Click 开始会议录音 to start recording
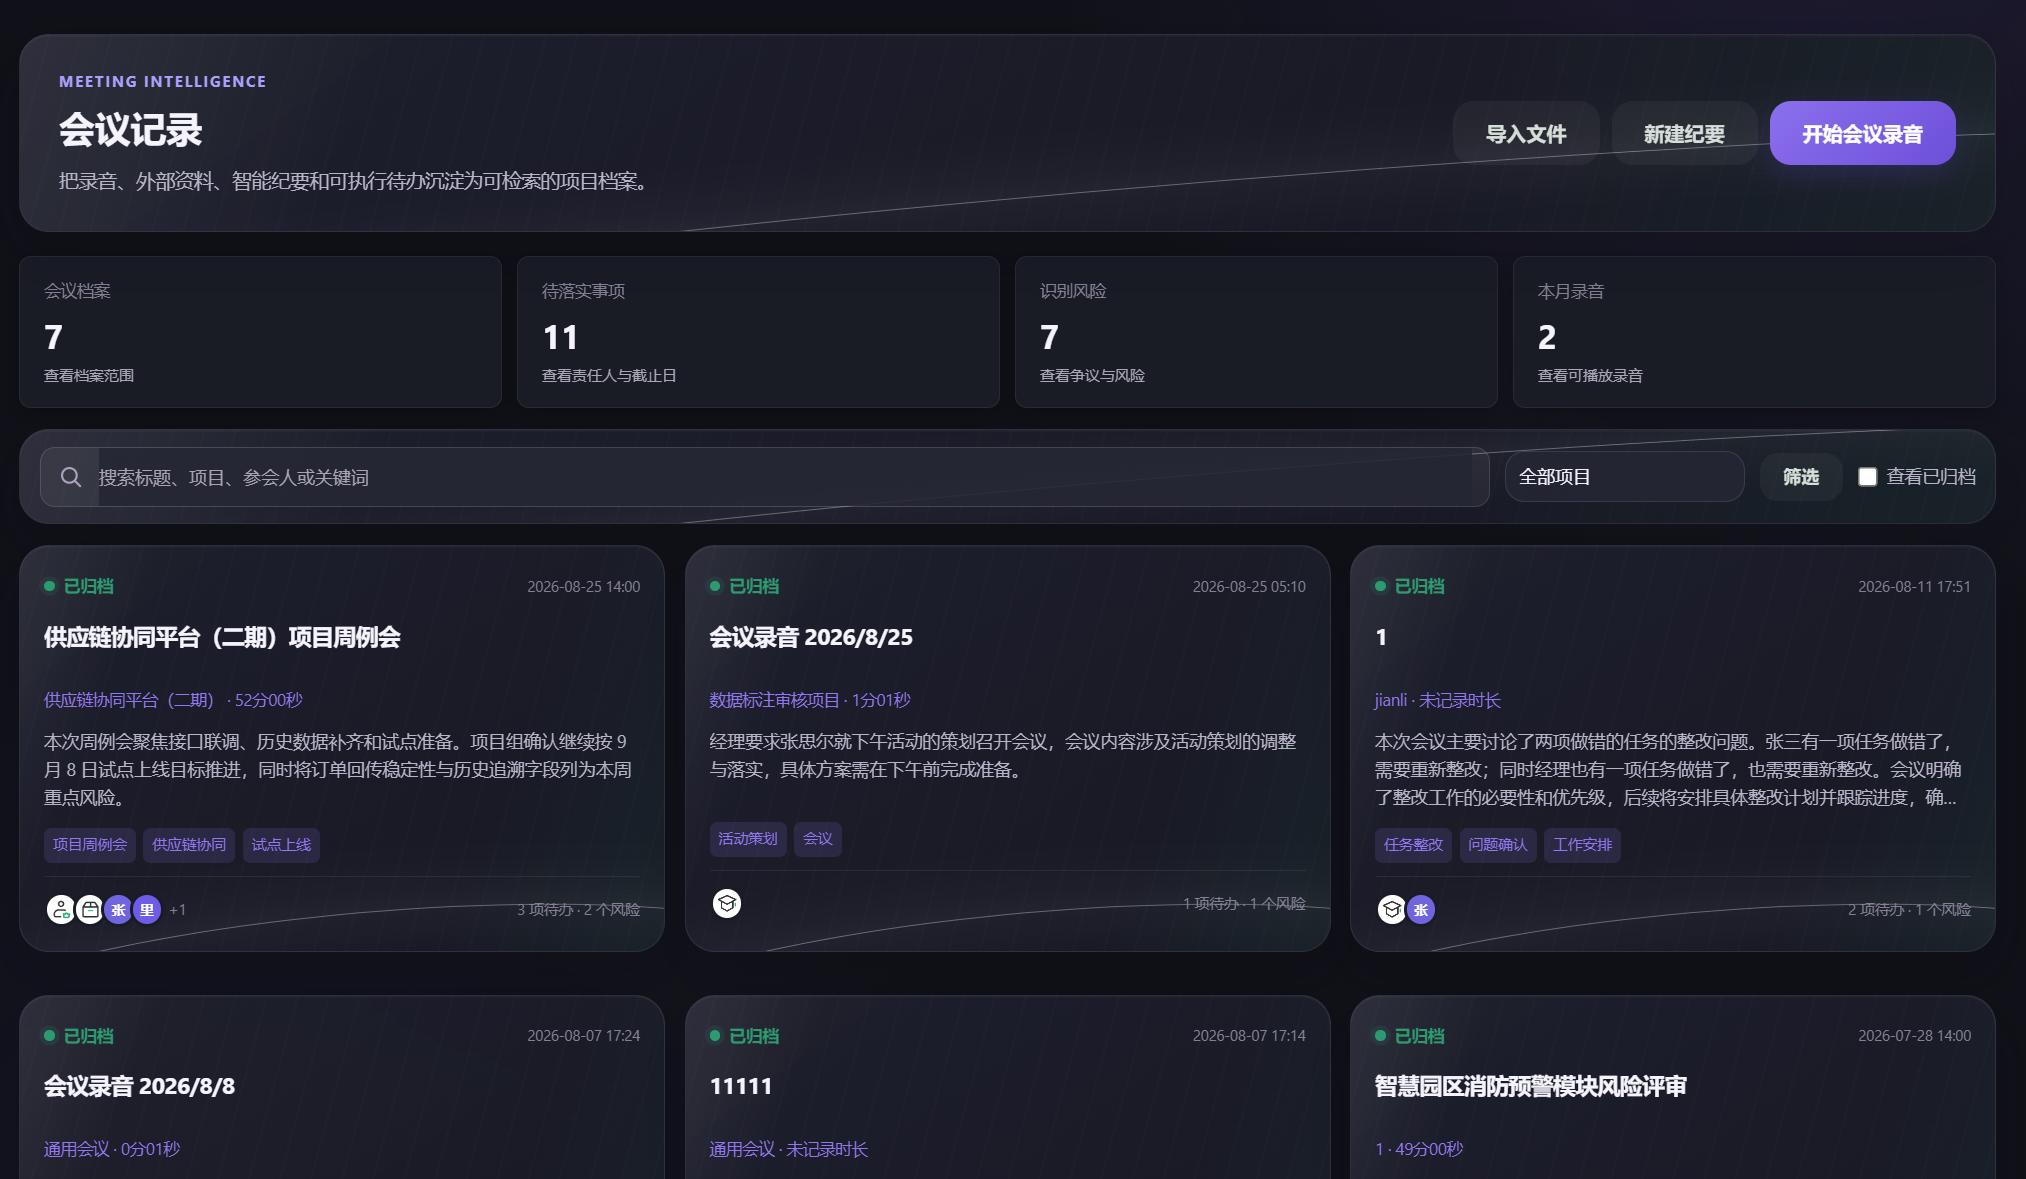Screen dimensions: 2026x1179 tap(1862, 133)
